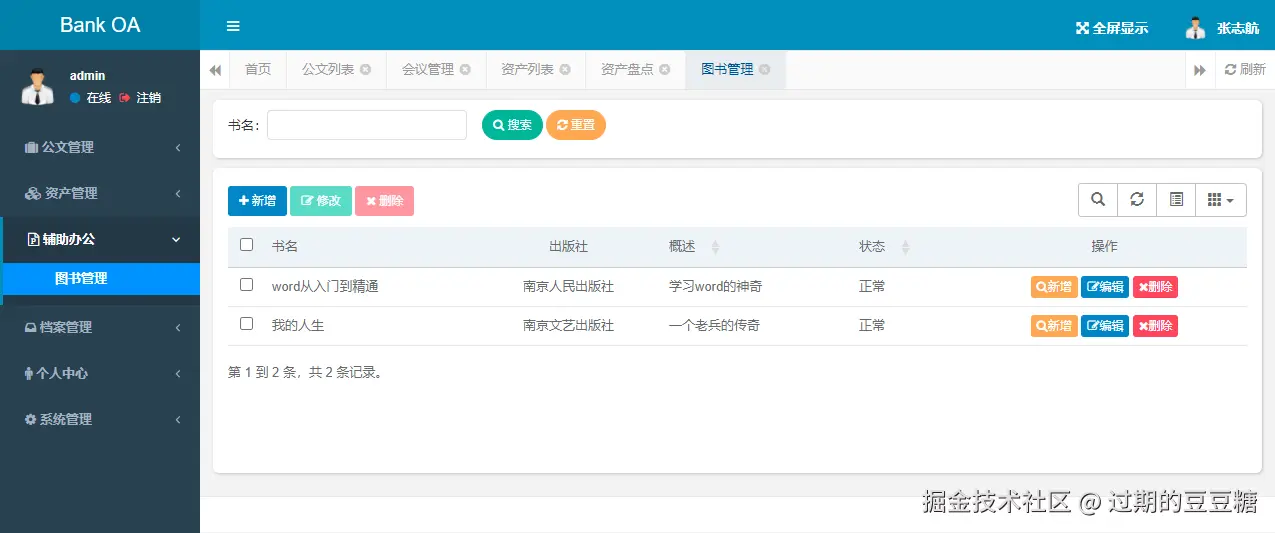Click the 在线 online status link
Viewport: 1275px width, 533px height.
pos(90,98)
